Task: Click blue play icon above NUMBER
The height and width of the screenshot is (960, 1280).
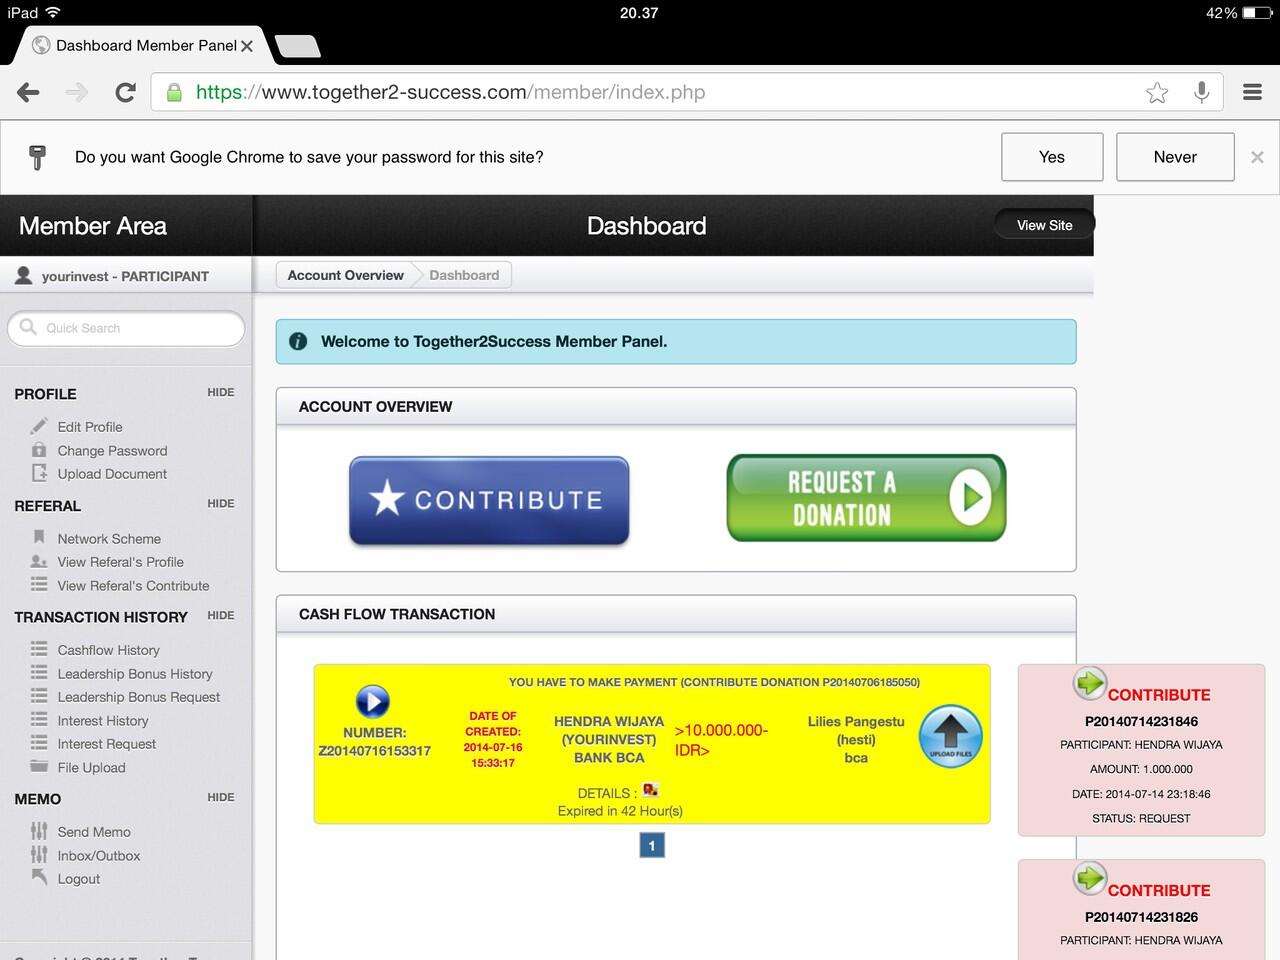Action: click(x=372, y=702)
